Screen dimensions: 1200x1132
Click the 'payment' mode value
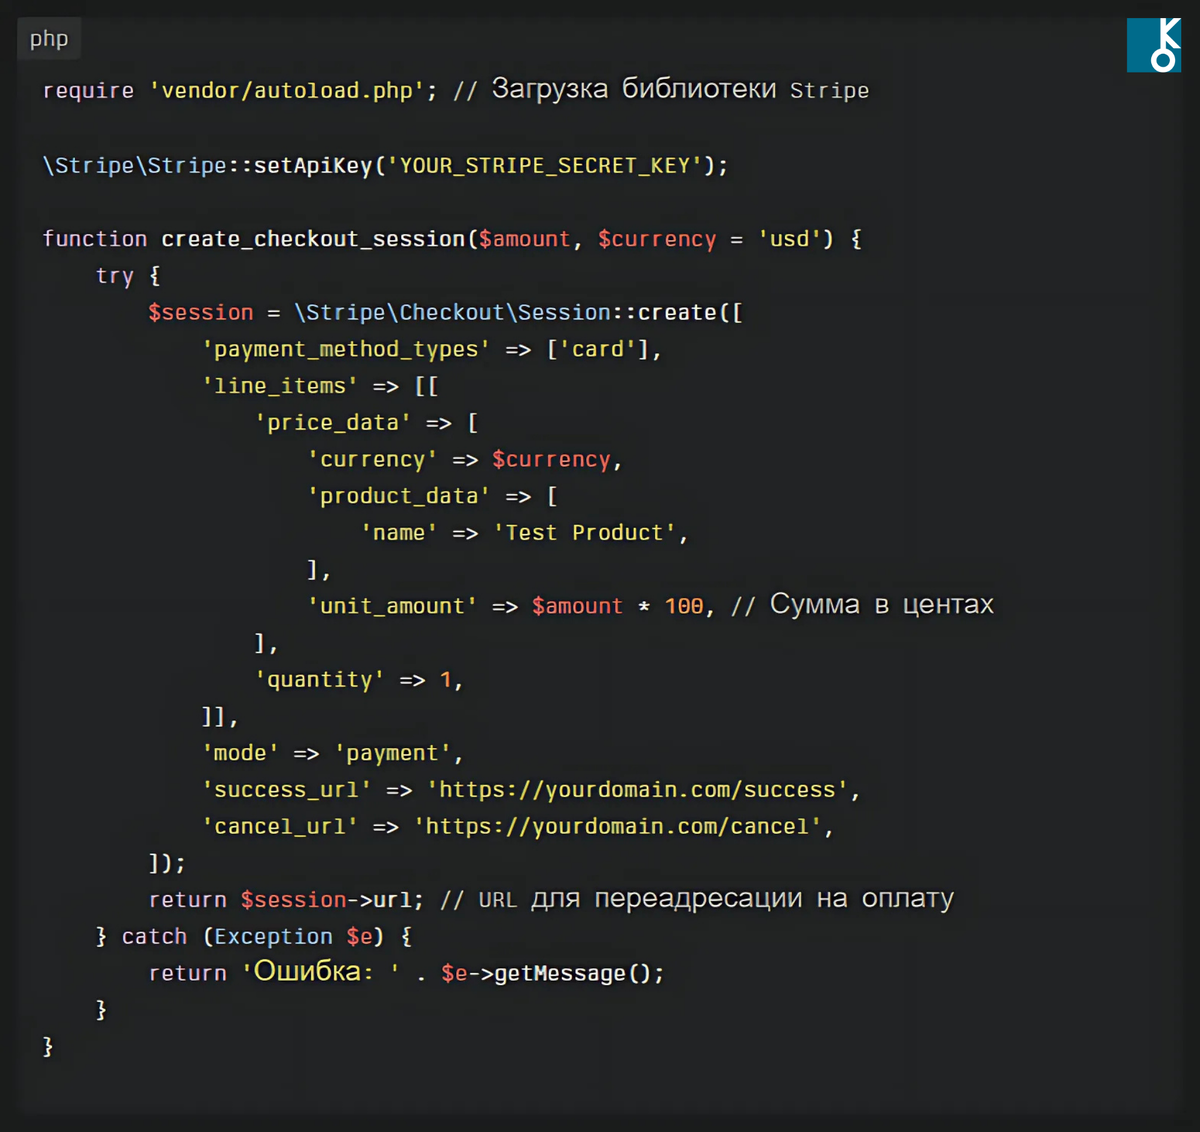tap(392, 753)
